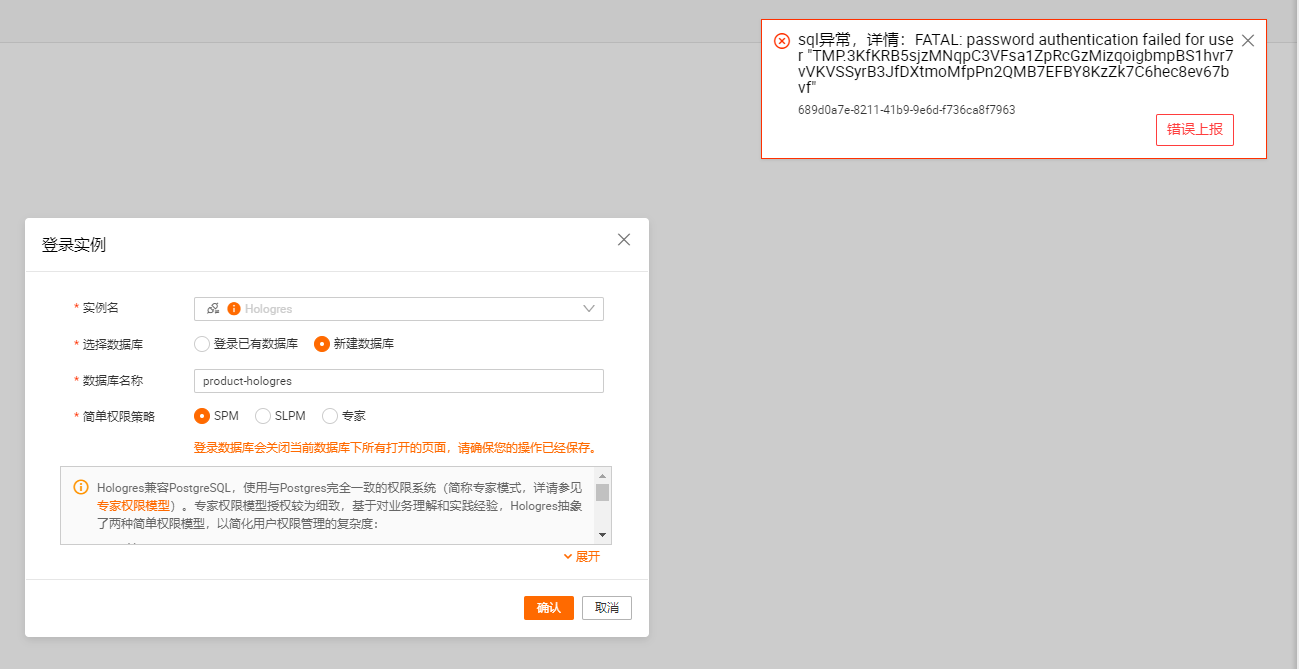
Task: Close the 登录实例 dialog
Action: (x=624, y=239)
